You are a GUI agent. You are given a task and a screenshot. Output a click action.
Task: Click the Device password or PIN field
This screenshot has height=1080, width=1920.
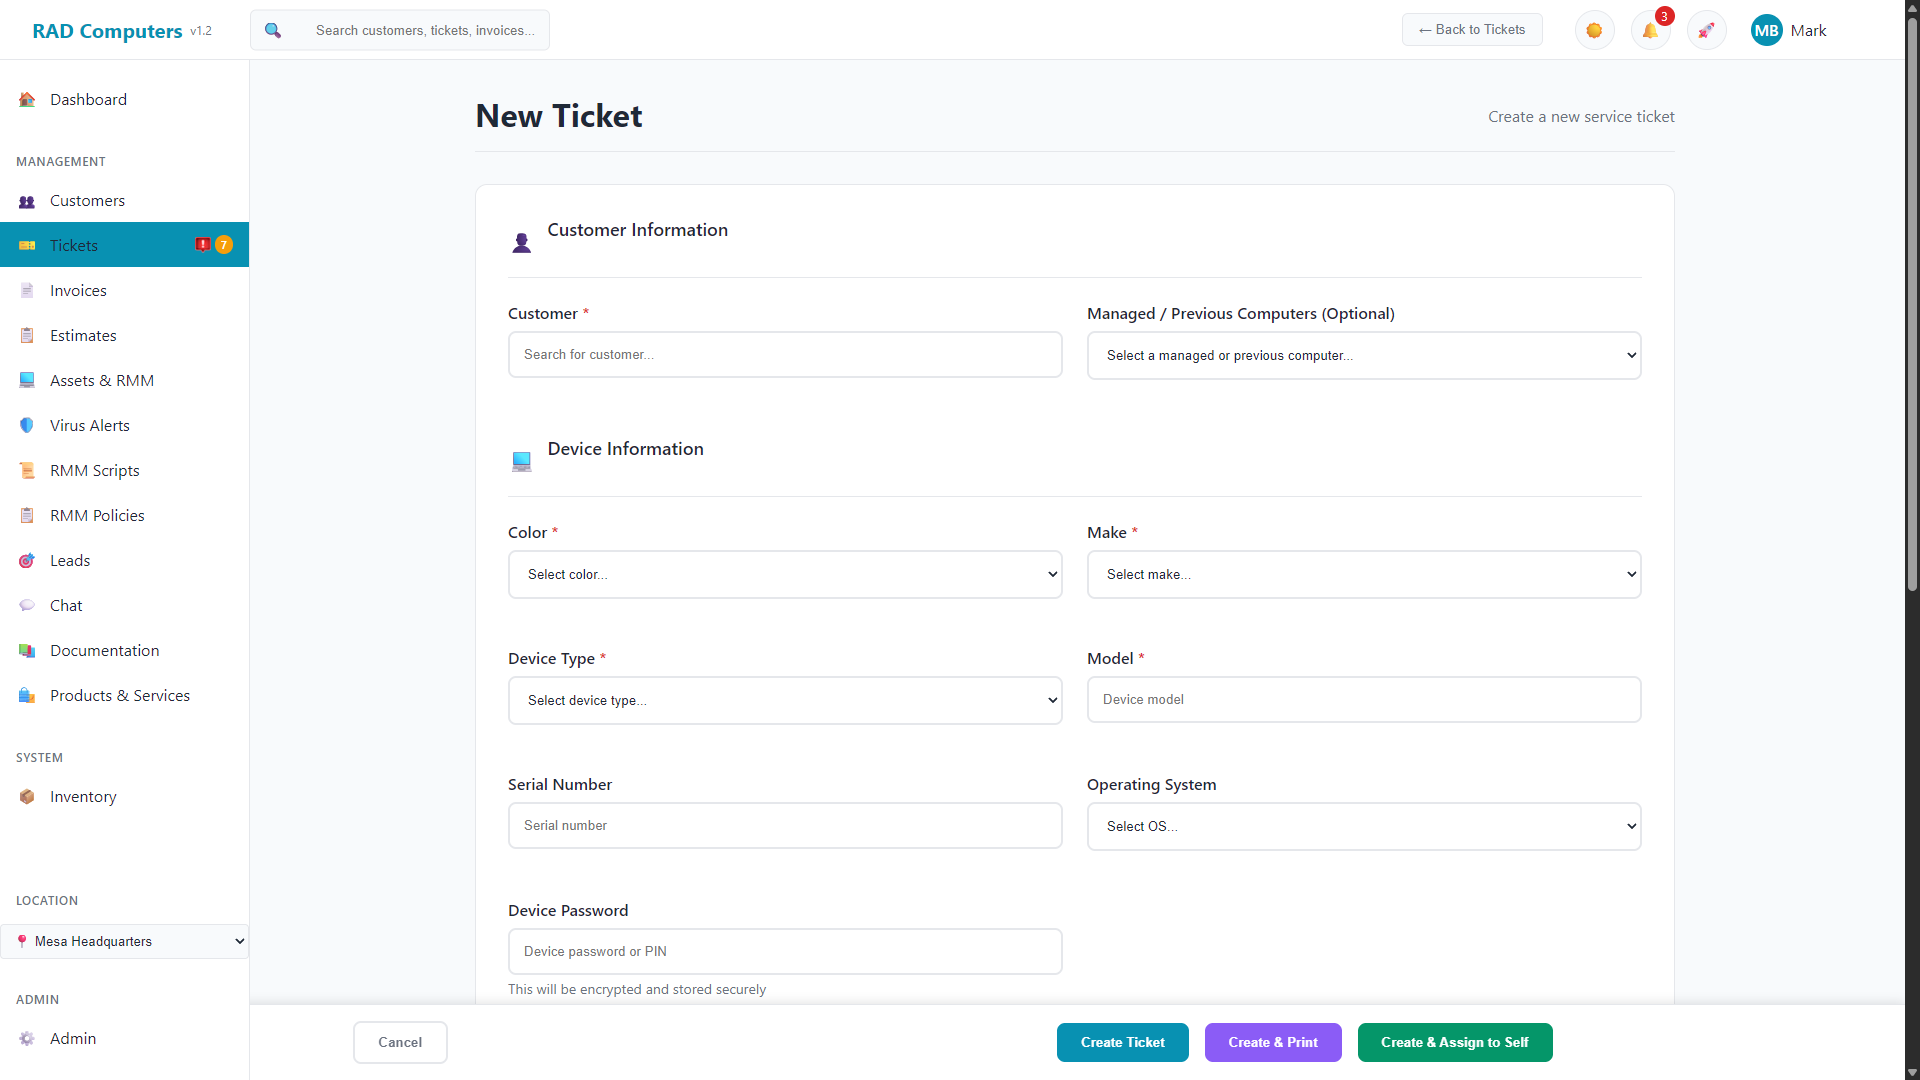785,951
